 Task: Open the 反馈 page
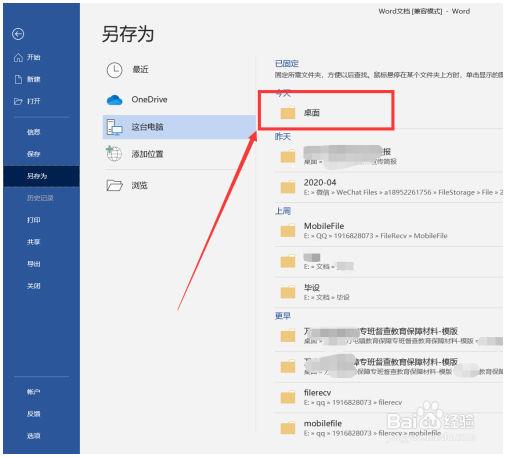(33, 414)
